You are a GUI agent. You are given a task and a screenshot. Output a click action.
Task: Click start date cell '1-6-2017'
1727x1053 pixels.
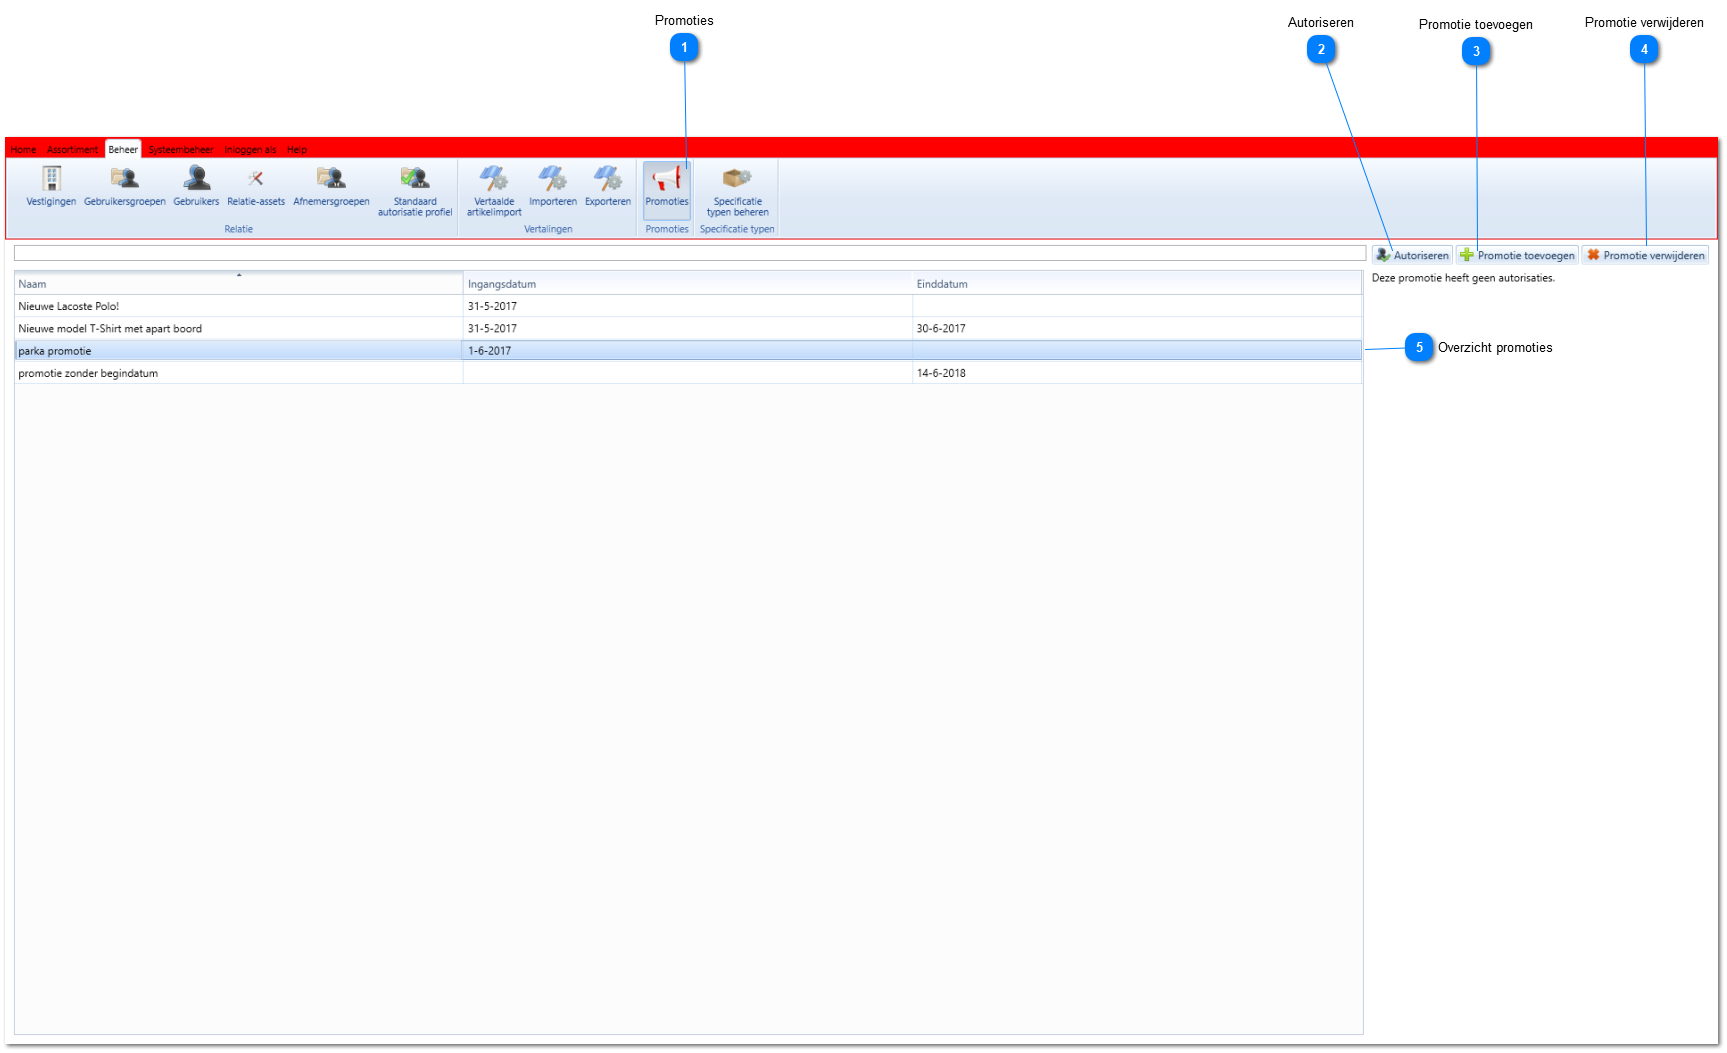(688, 351)
